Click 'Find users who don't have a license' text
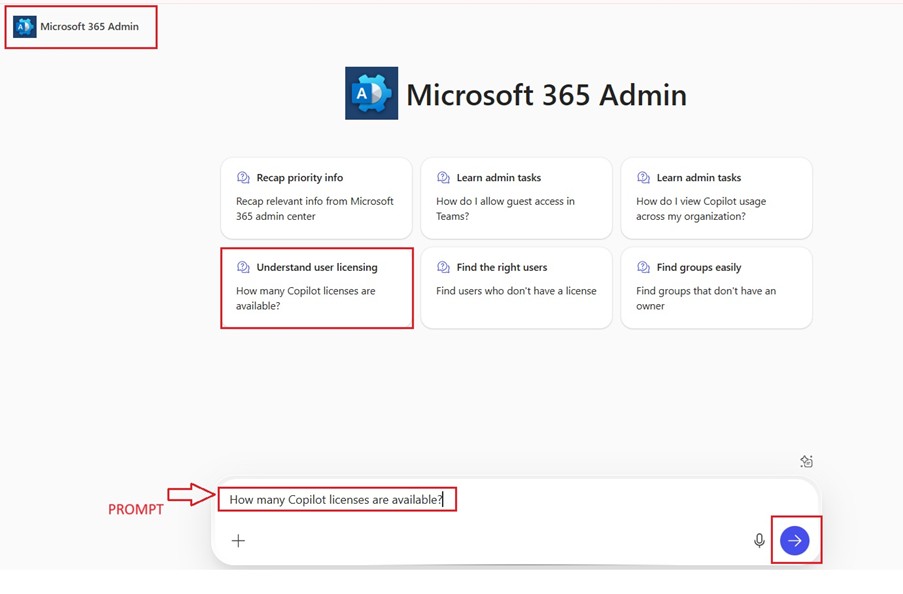The height and width of the screenshot is (594, 903). tap(516, 291)
